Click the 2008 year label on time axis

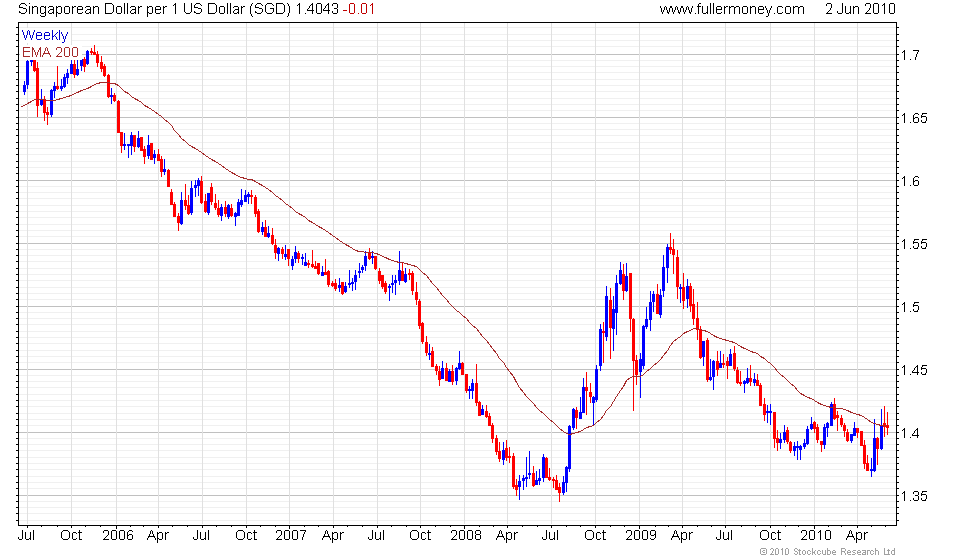click(466, 536)
